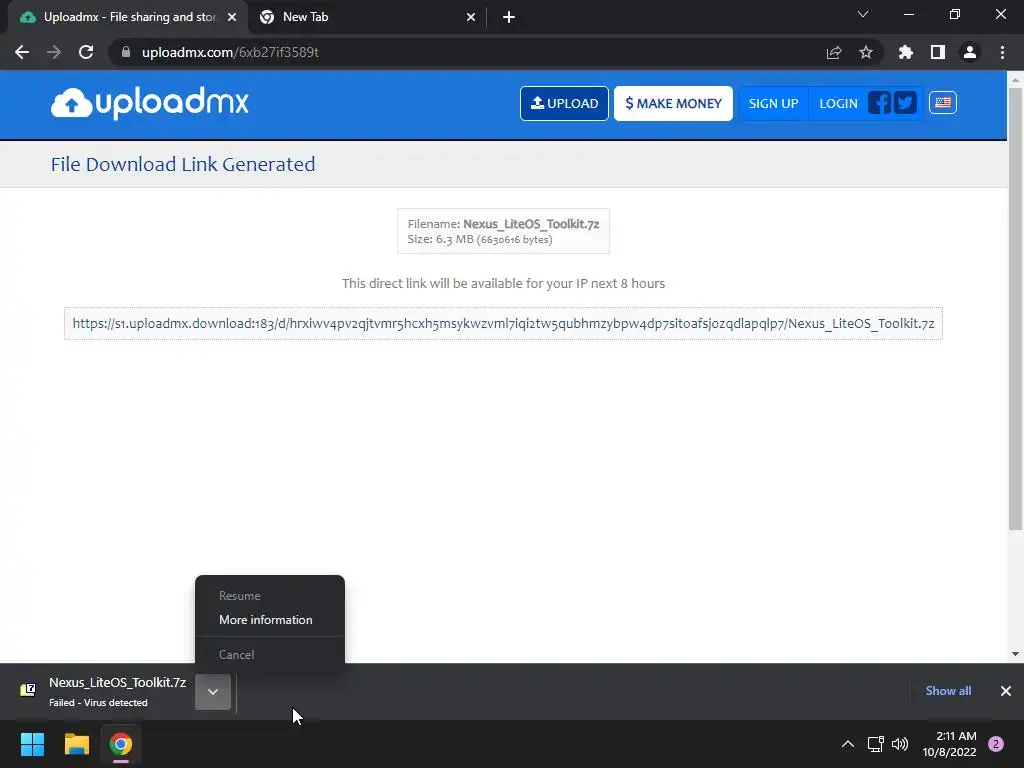Close the downloads bar

pyautogui.click(x=1006, y=691)
